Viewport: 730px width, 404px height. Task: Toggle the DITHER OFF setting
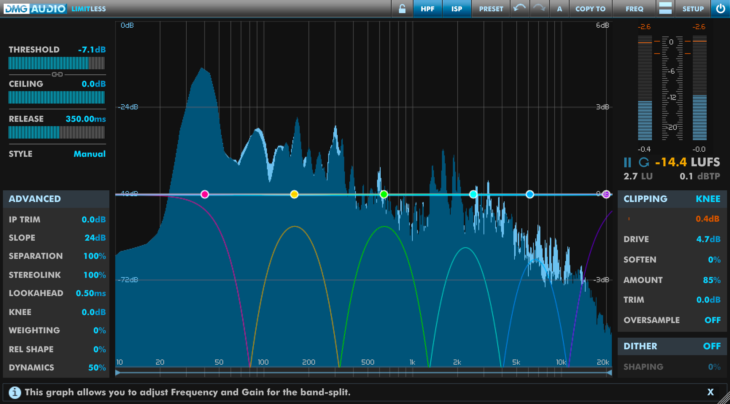click(712, 346)
